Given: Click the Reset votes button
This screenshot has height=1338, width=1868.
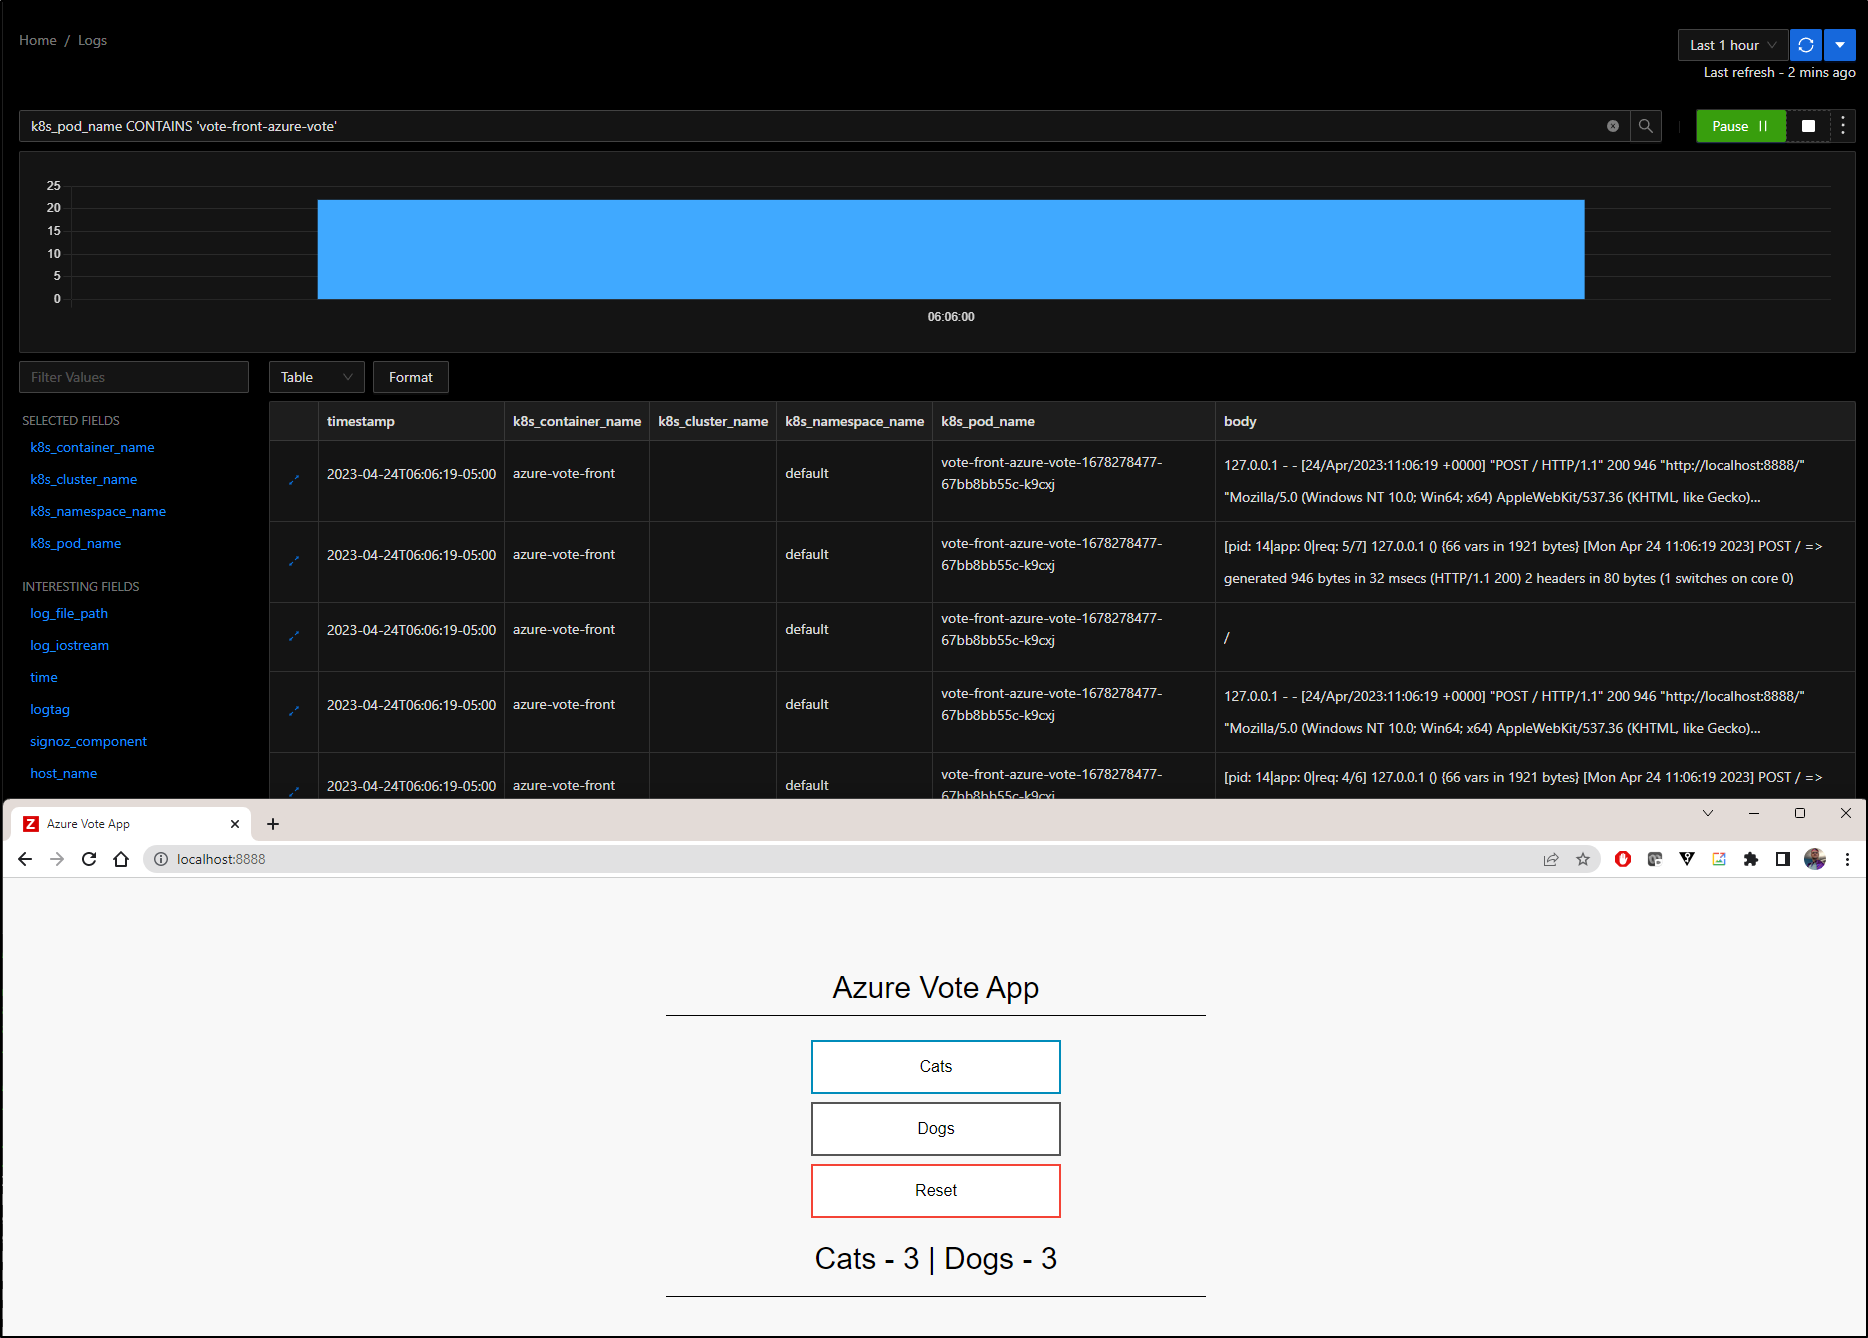Looking at the screenshot, I should pos(936,1191).
